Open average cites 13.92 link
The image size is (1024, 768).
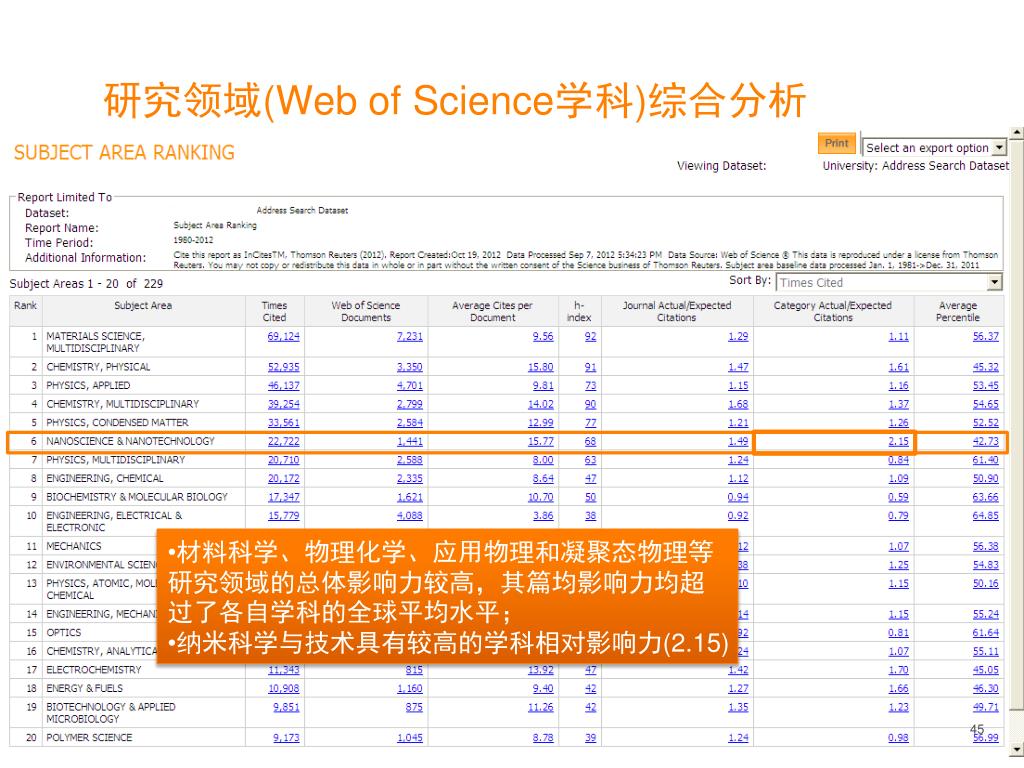point(541,670)
